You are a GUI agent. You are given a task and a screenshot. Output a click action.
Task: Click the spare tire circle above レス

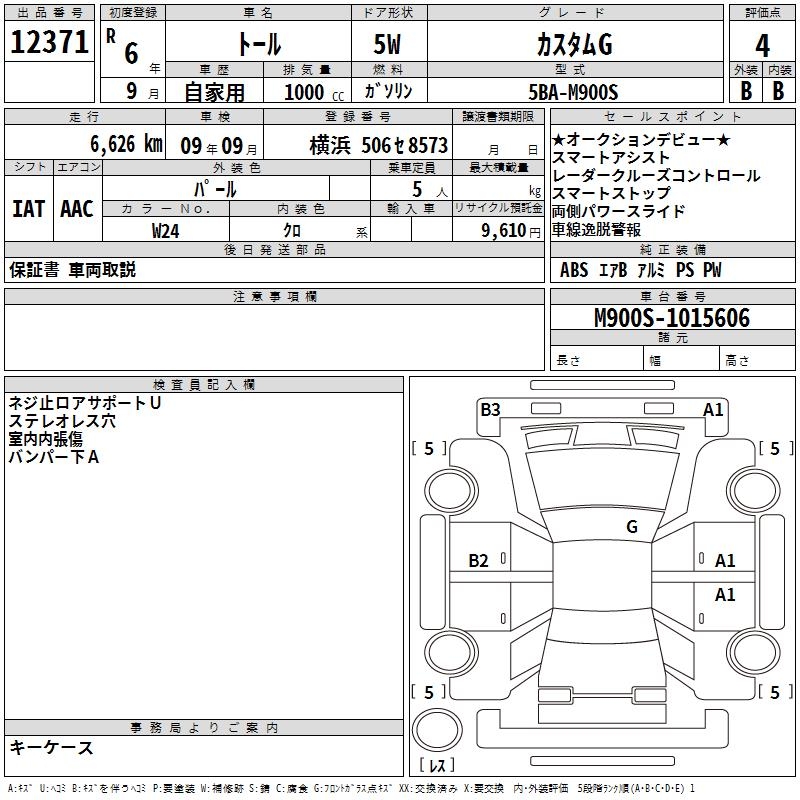pyautogui.click(x=437, y=730)
